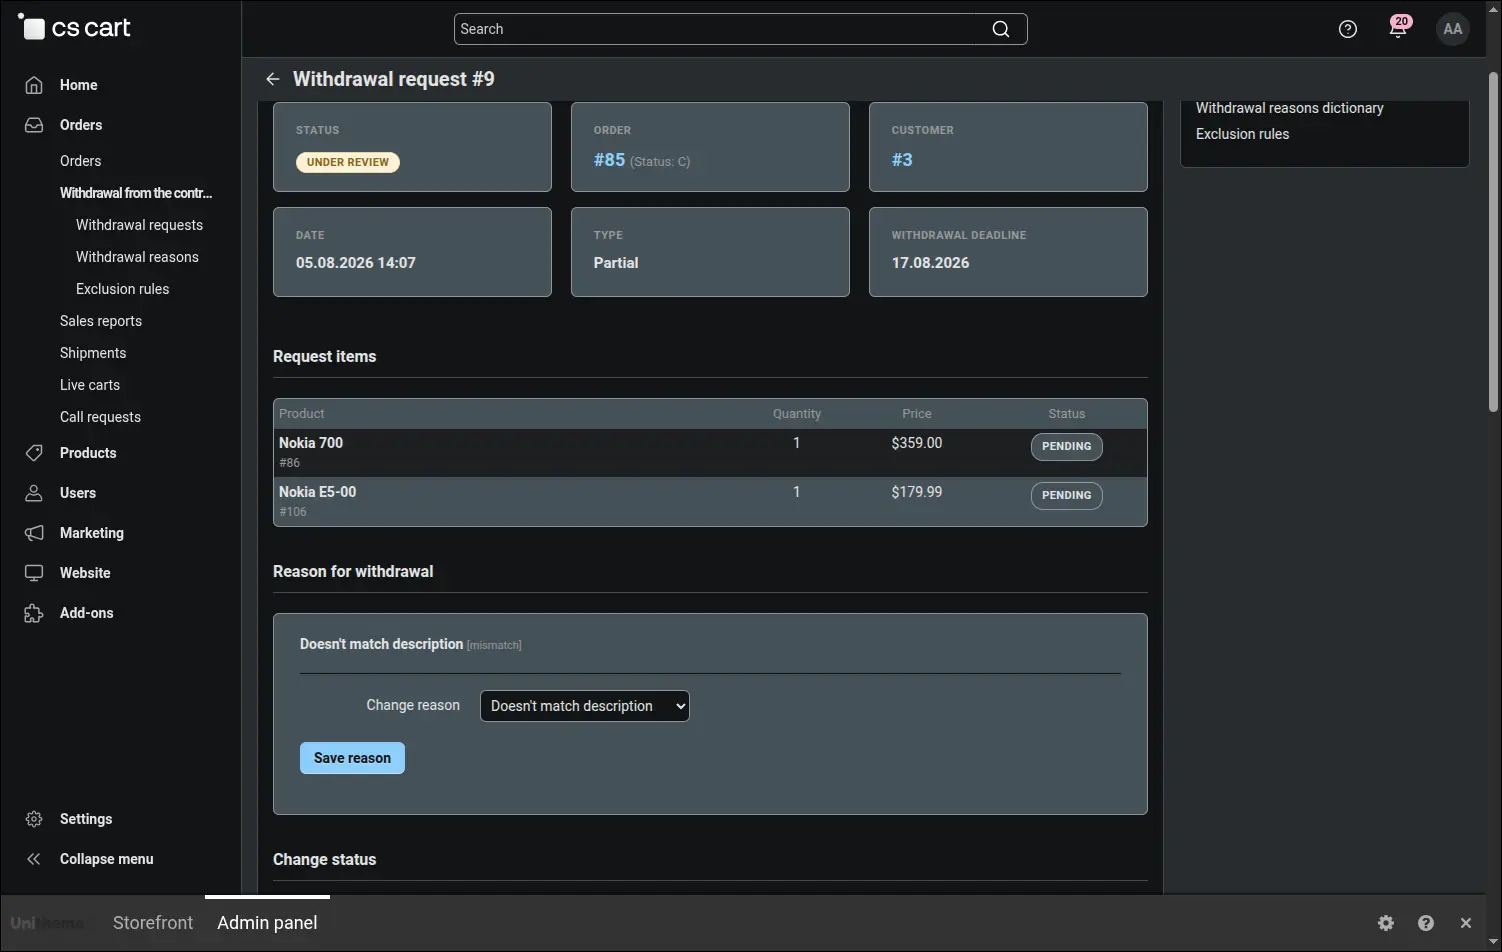Click the Users person icon
Screen dimensions: 1502x952
34,493
